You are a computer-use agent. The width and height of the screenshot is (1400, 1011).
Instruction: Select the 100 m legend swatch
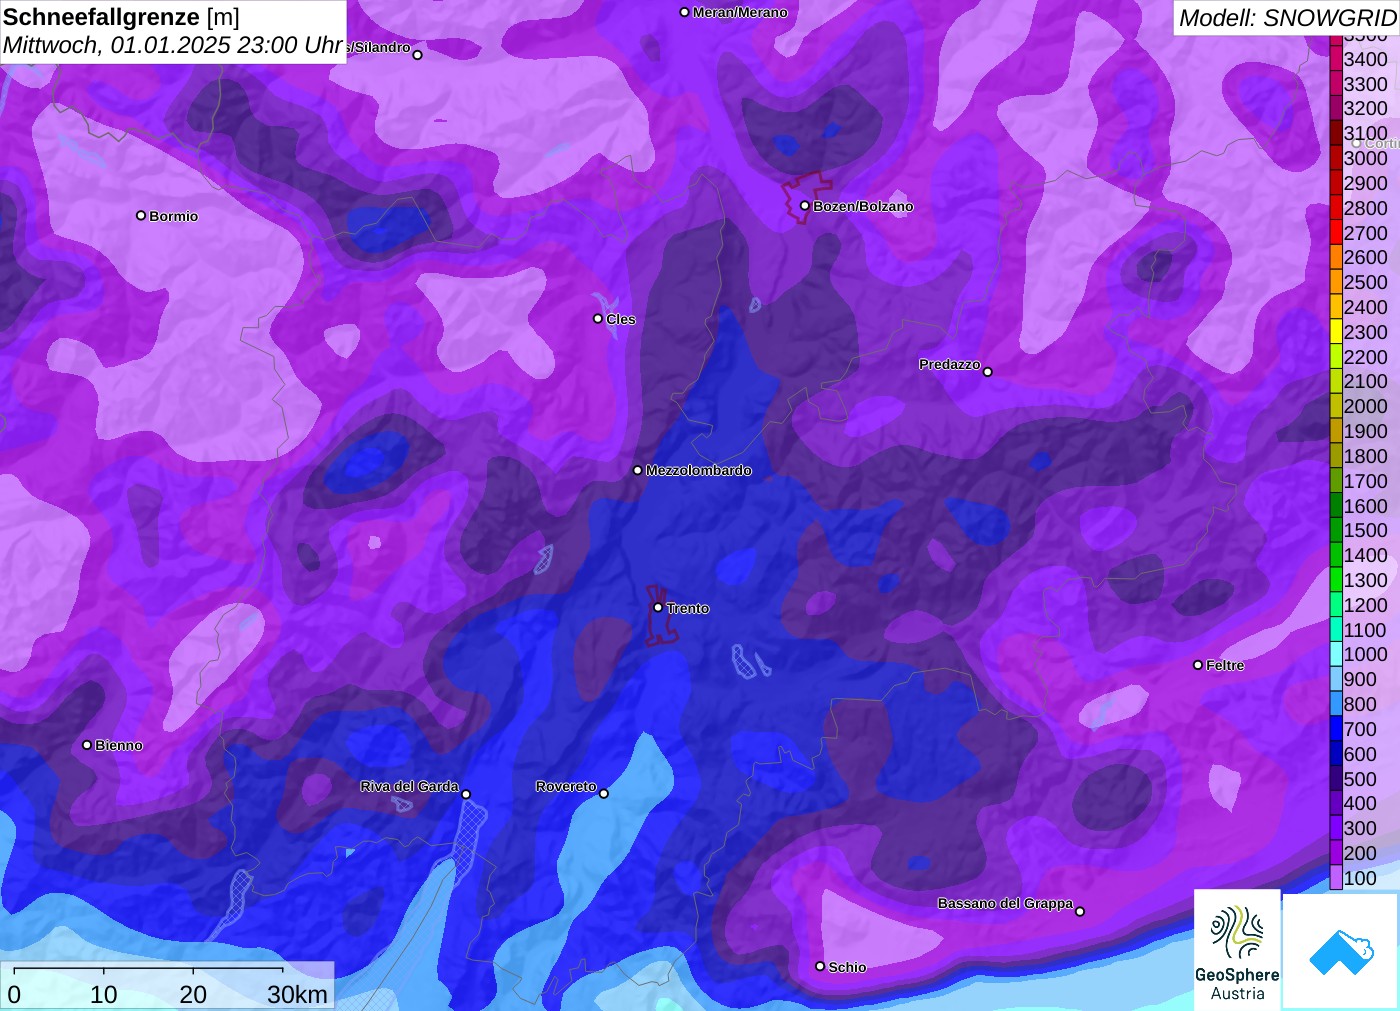[x=1336, y=878]
